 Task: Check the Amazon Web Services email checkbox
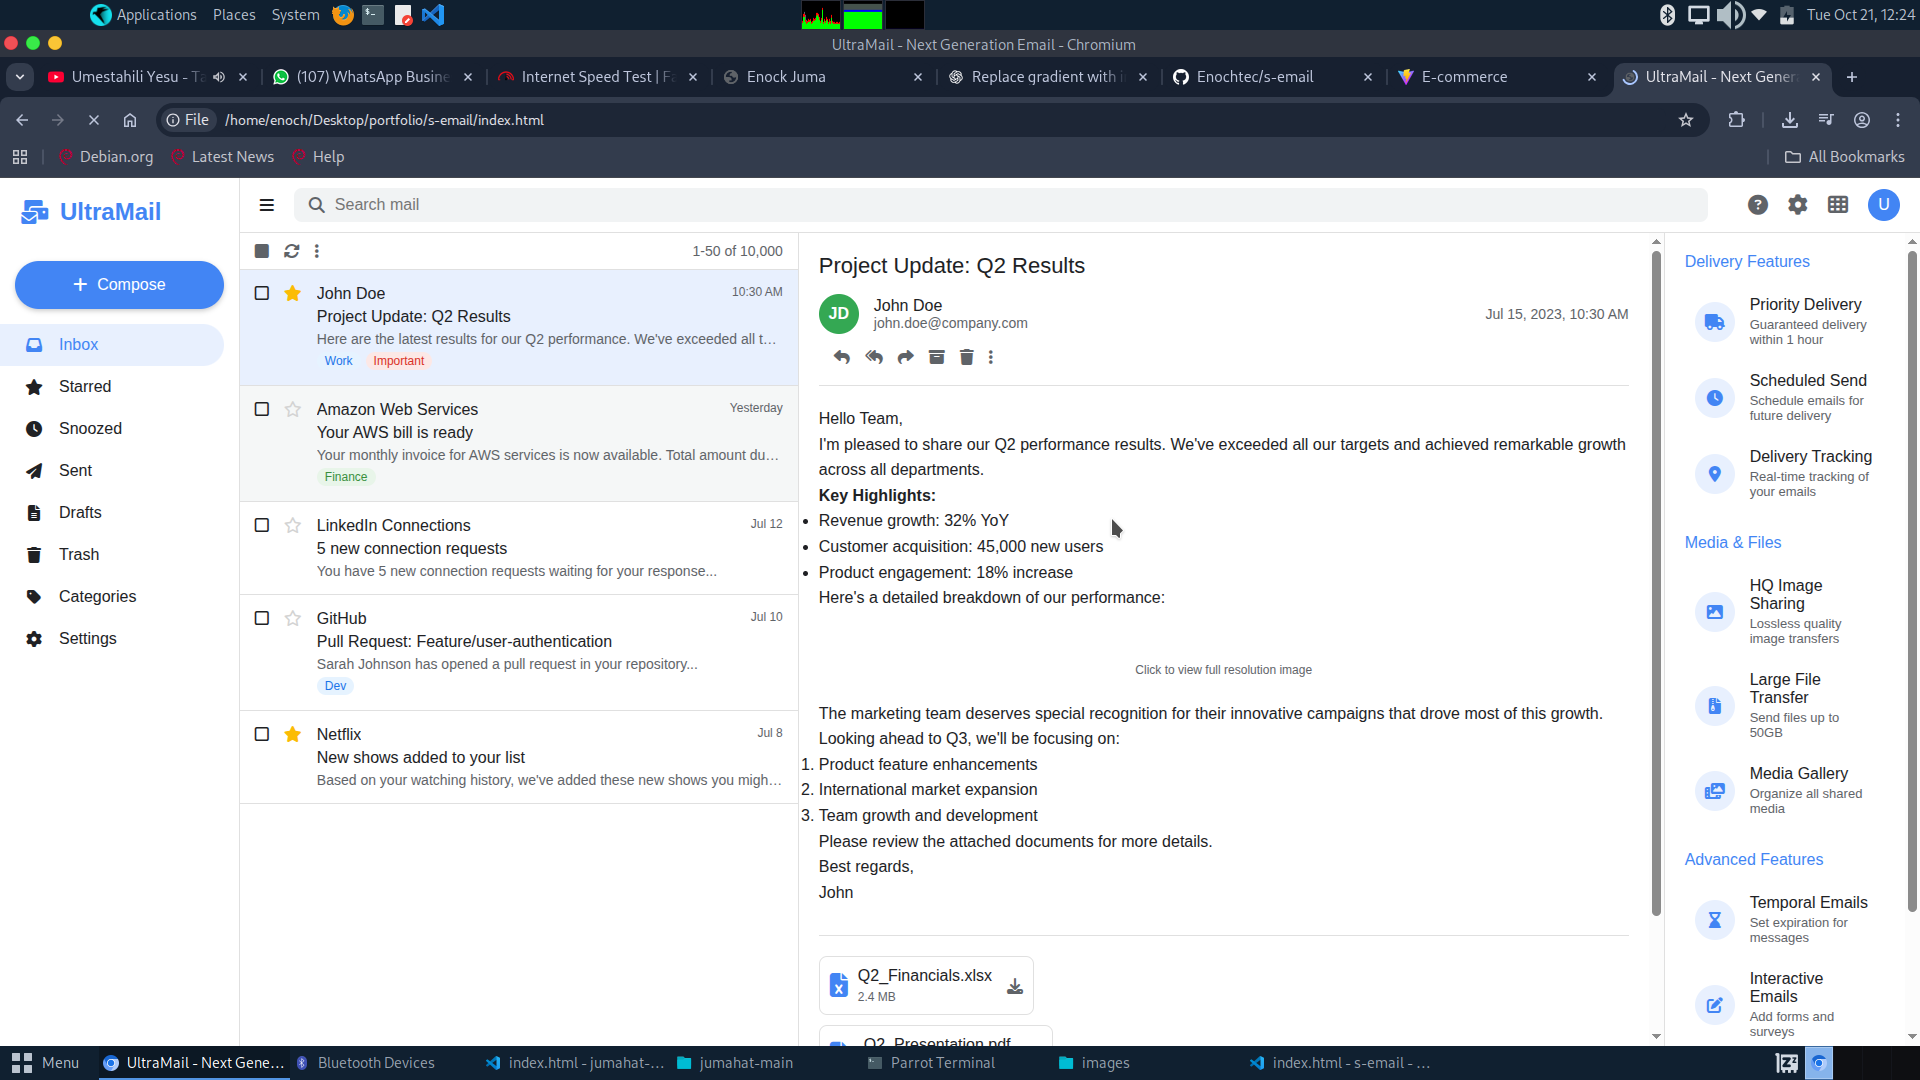coord(262,409)
